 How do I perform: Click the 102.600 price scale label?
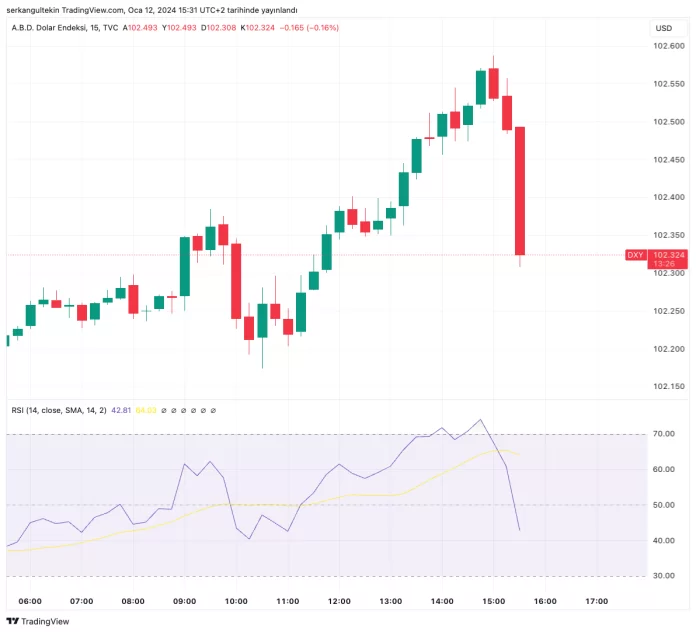click(x=668, y=46)
